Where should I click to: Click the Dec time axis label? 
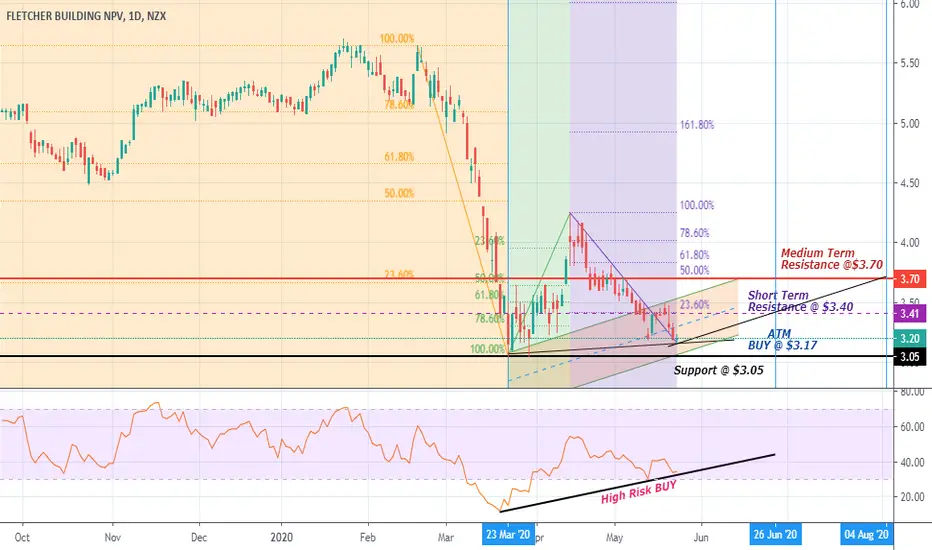[199, 538]
